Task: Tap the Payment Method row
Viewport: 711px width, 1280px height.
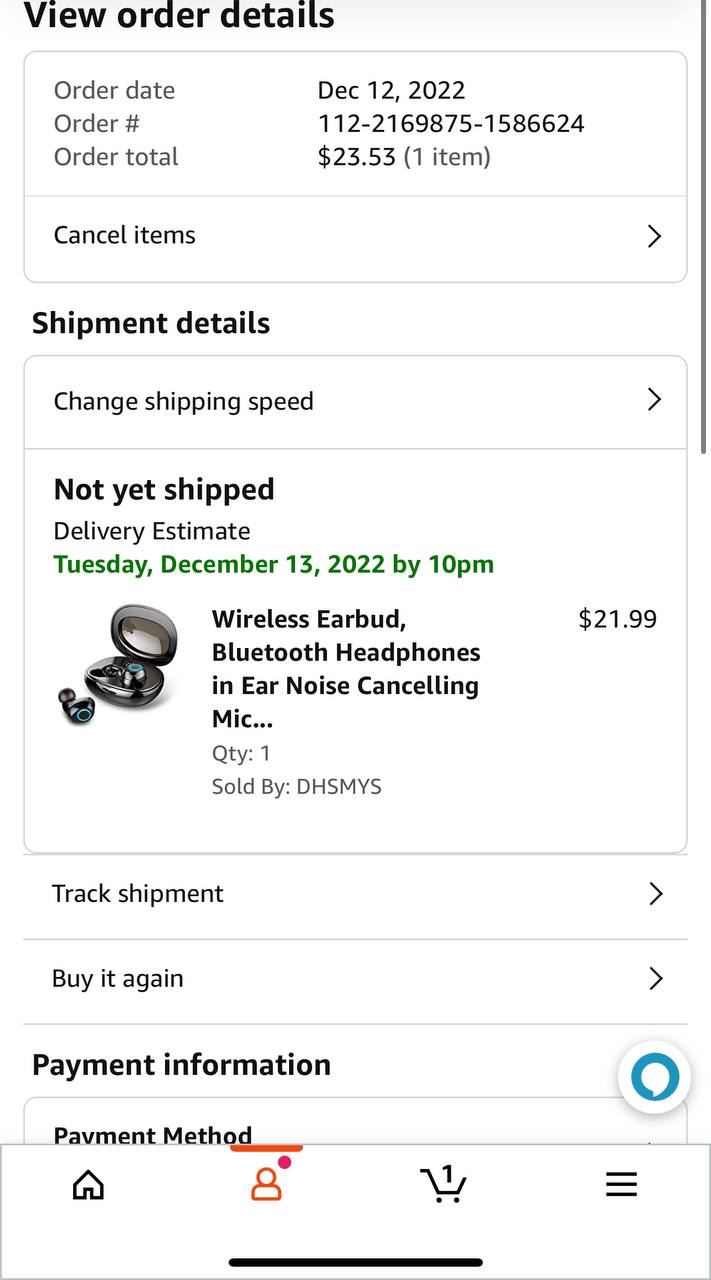Action: pos(153,1134)
